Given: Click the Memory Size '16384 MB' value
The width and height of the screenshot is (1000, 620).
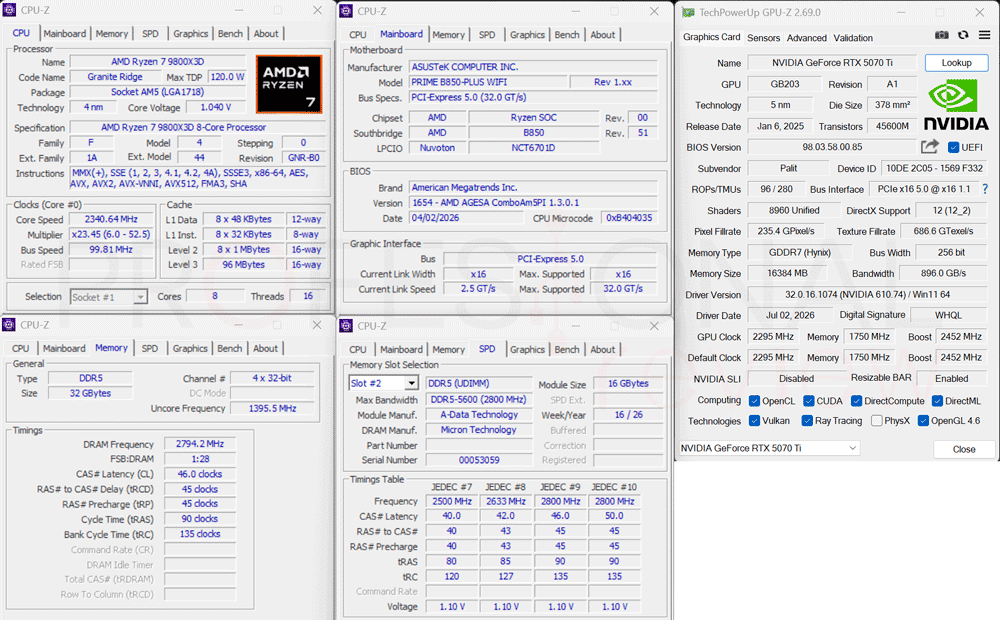Looking at the screenshot, I should 787,273.
